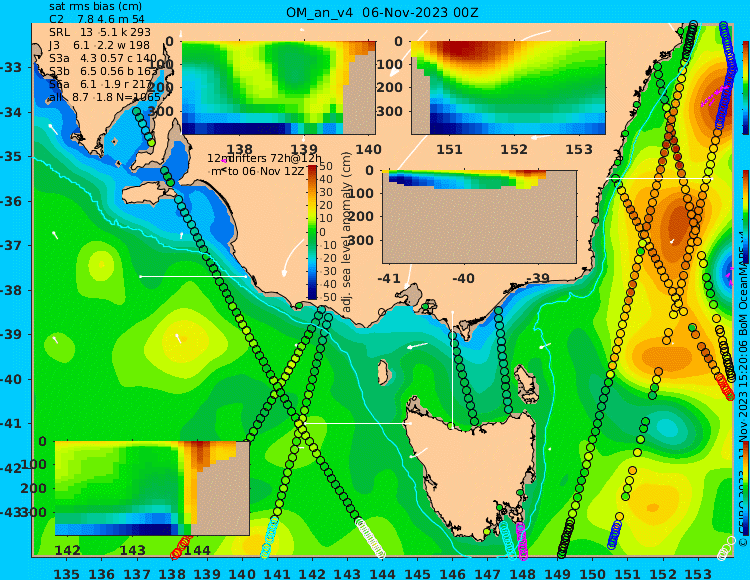Screen dimensions: 750x580
Task: Click the blue altimeter track circles near 150.6E
Action: pyautogui.click(x=614, y=535)
